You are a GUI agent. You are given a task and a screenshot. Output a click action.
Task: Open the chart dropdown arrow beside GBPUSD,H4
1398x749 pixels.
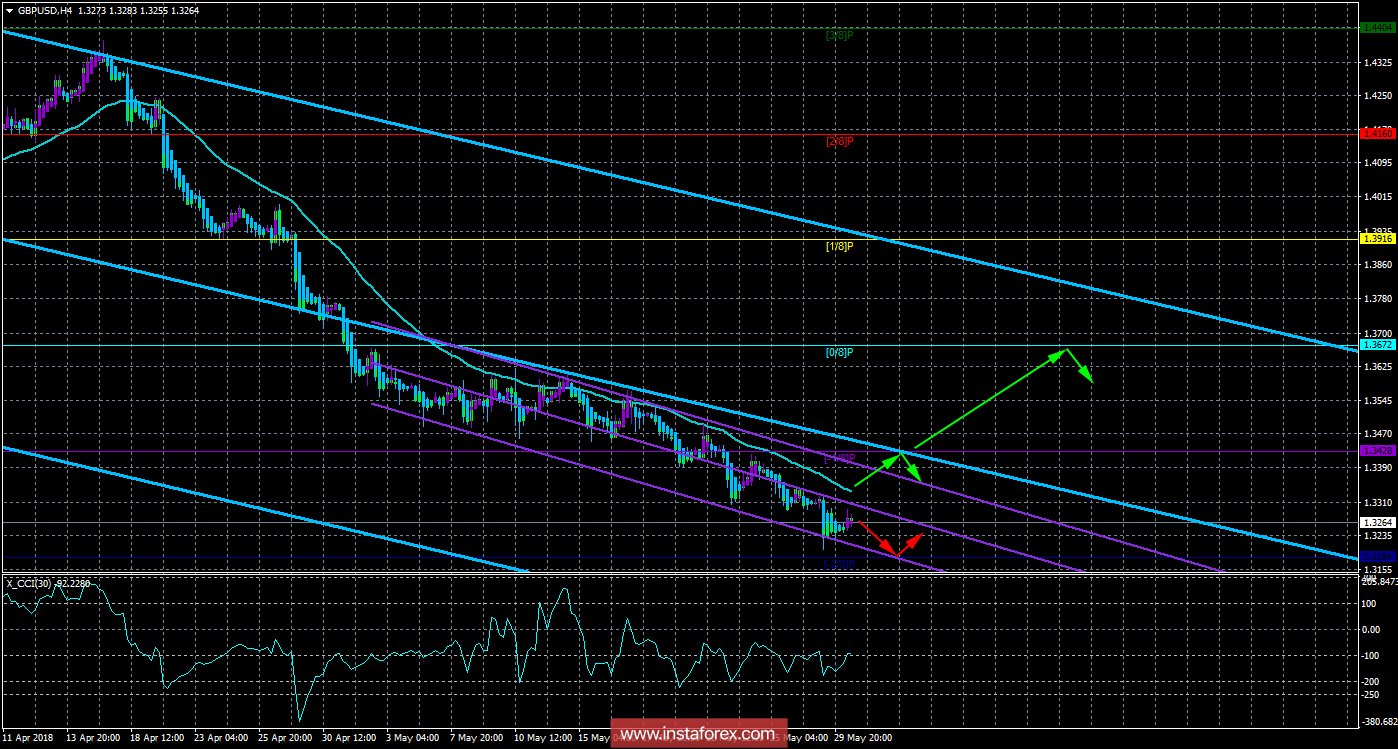point(9,11)
